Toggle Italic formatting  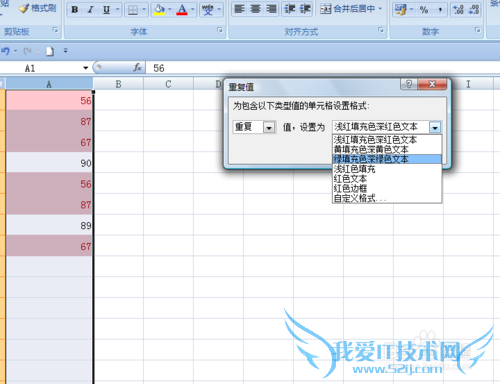(x=90, y=10)
